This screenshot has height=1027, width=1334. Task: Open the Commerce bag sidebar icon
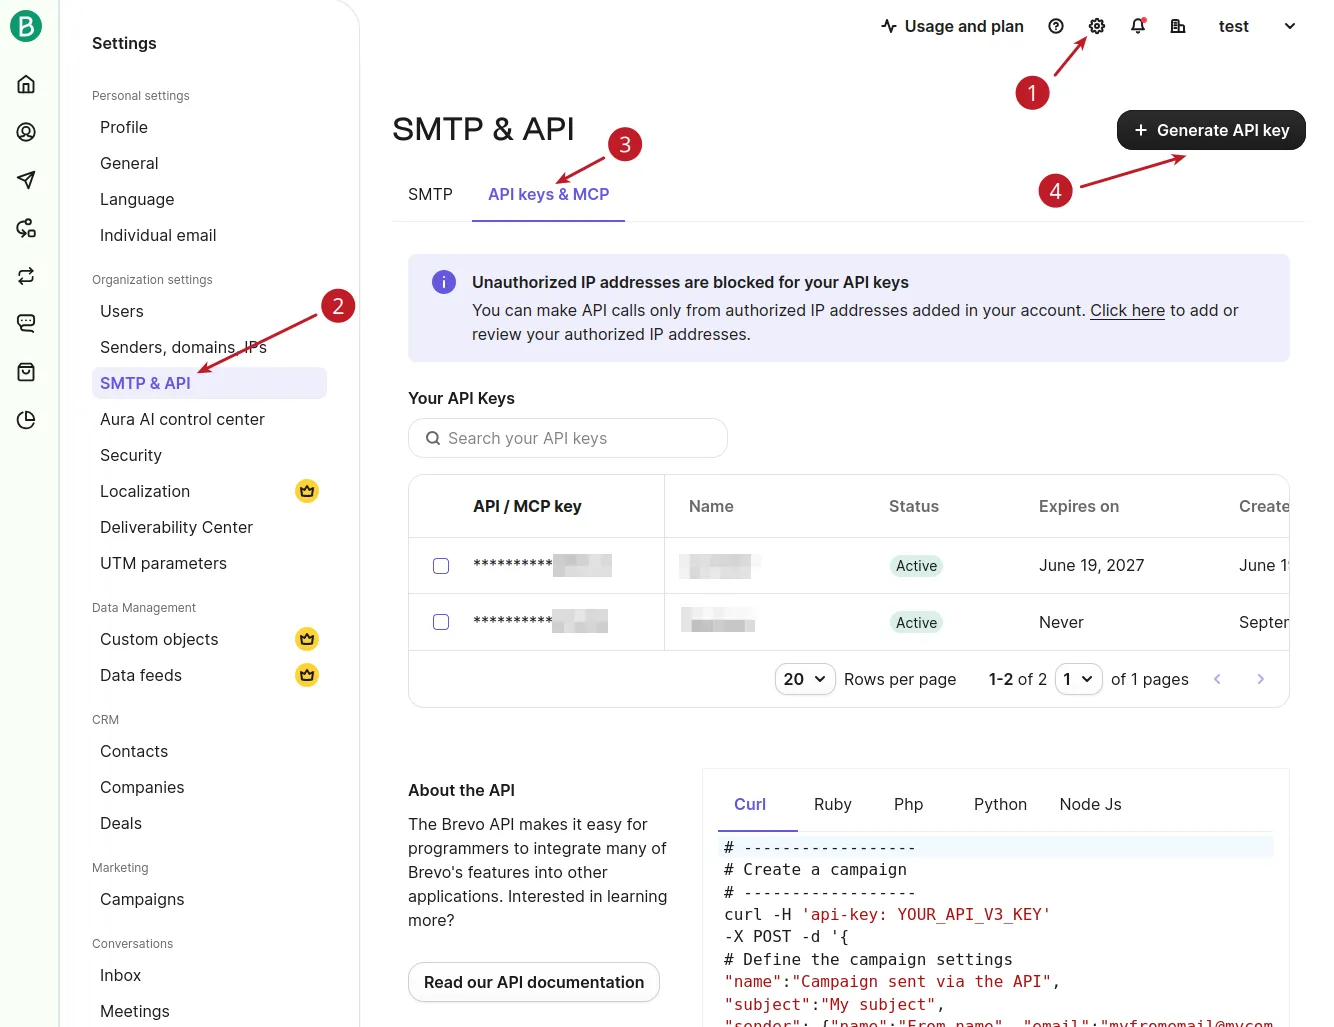pyautogui.click(x=26, y=372)
